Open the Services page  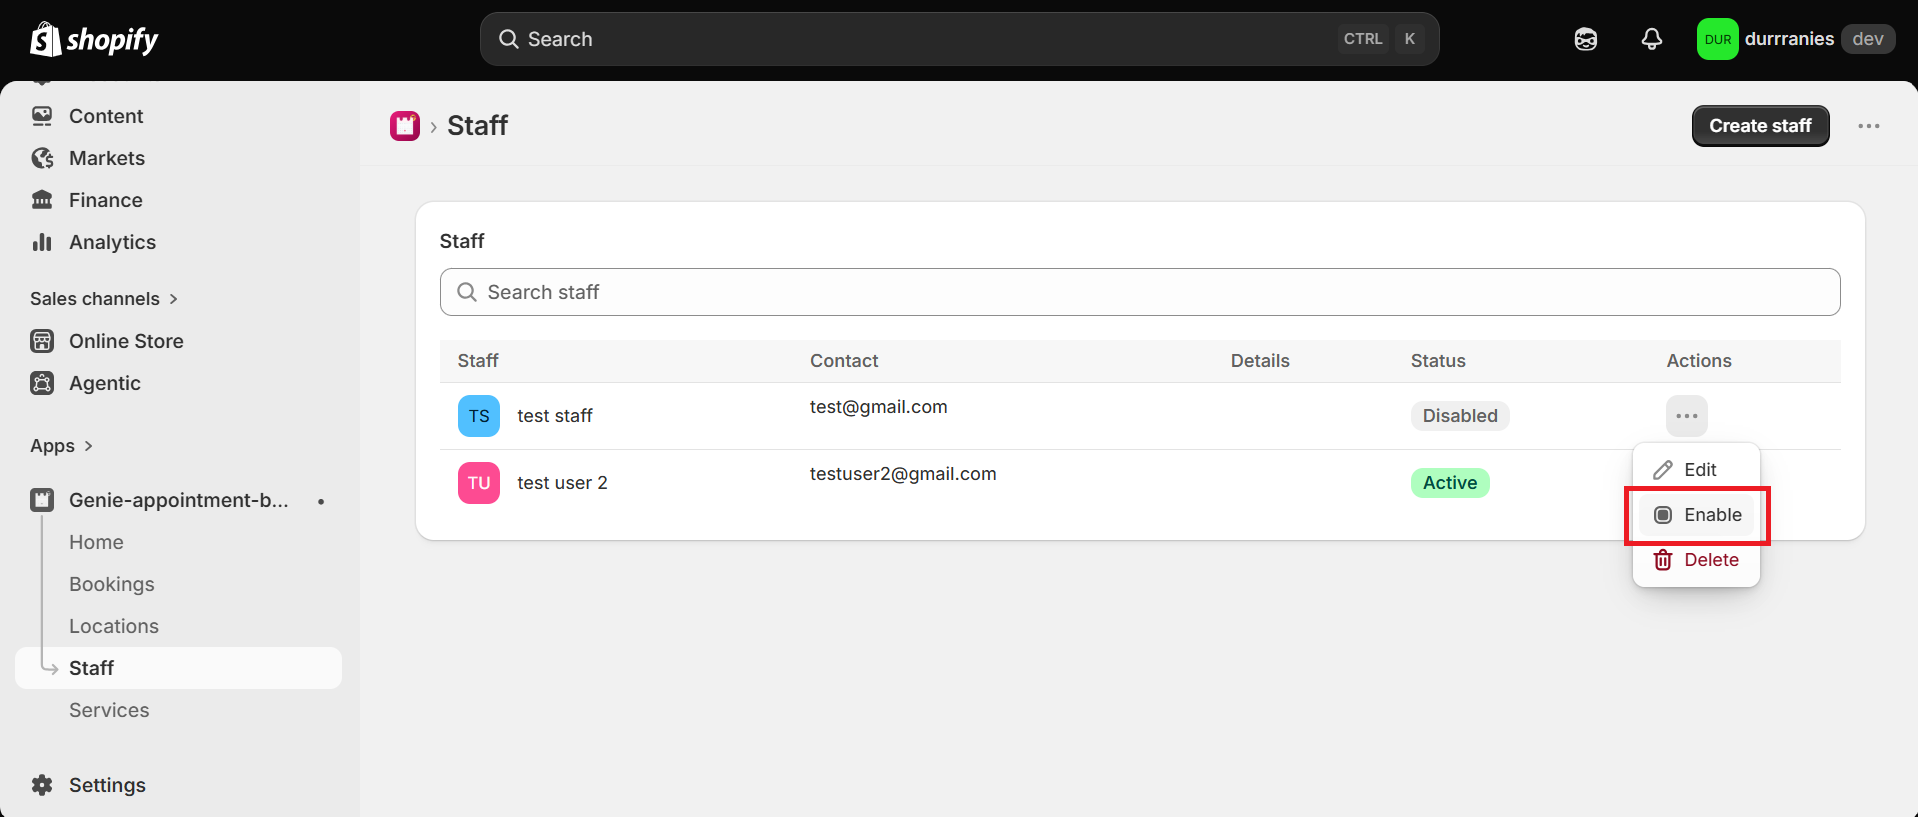(x=109, y=710)
